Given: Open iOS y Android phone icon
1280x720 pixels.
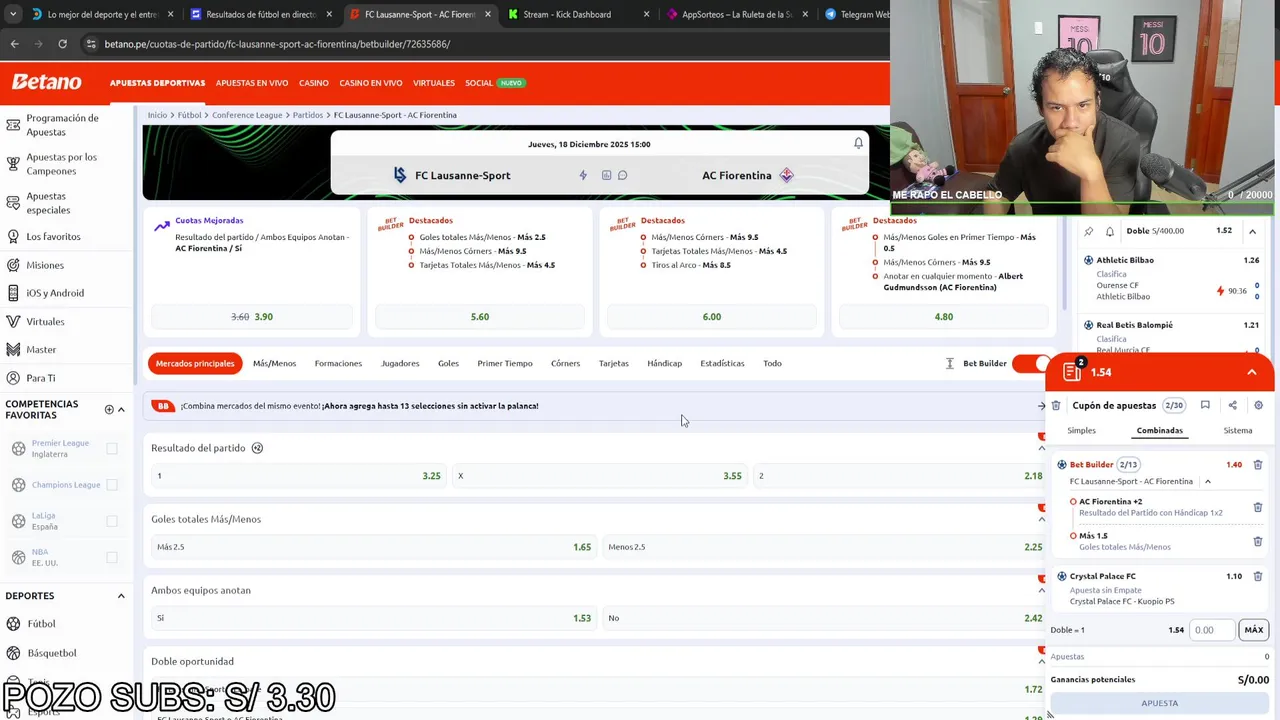Looking at the screenshot, I should click(x=13, y=293).
